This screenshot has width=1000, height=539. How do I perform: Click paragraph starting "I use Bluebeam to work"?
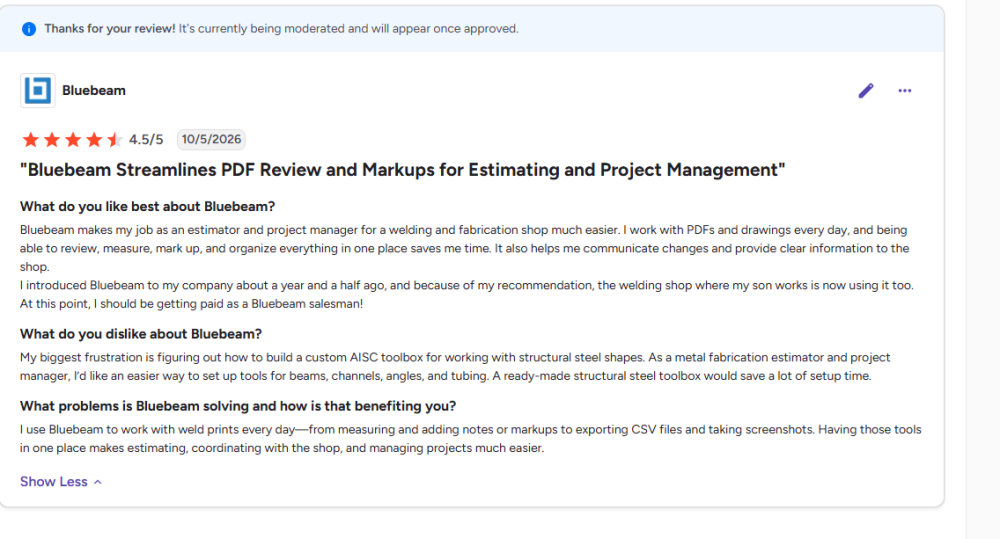(471, 439)
